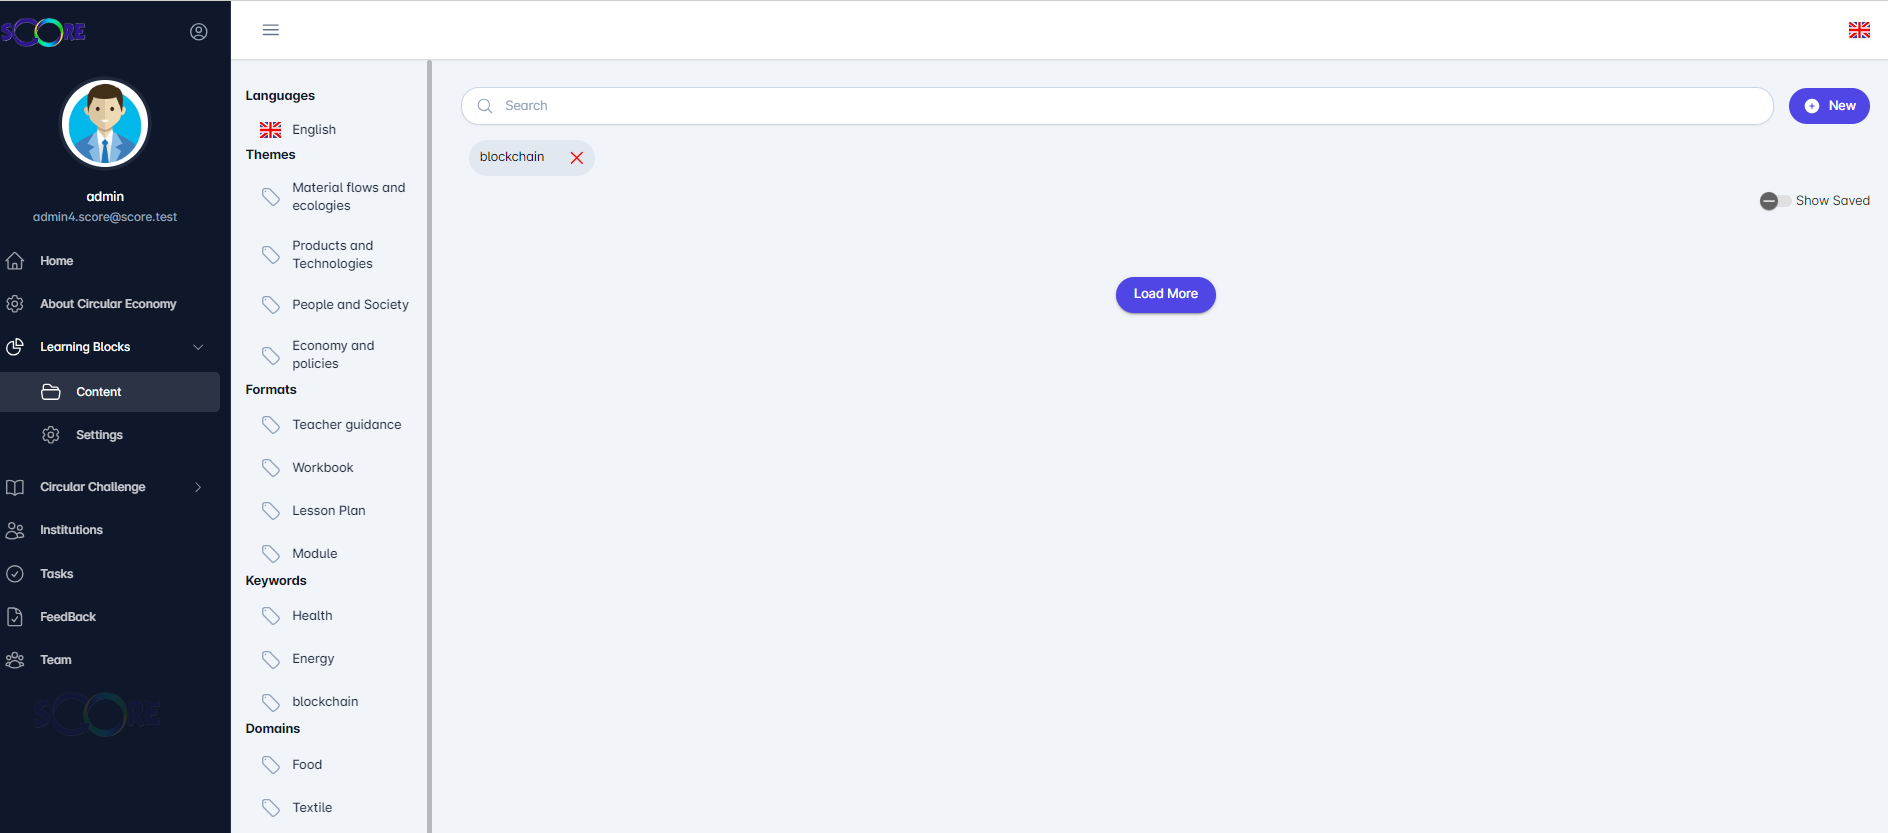Click the Home icon in sidebar
Screen dimensions: 1888x833
click(15, 261)
